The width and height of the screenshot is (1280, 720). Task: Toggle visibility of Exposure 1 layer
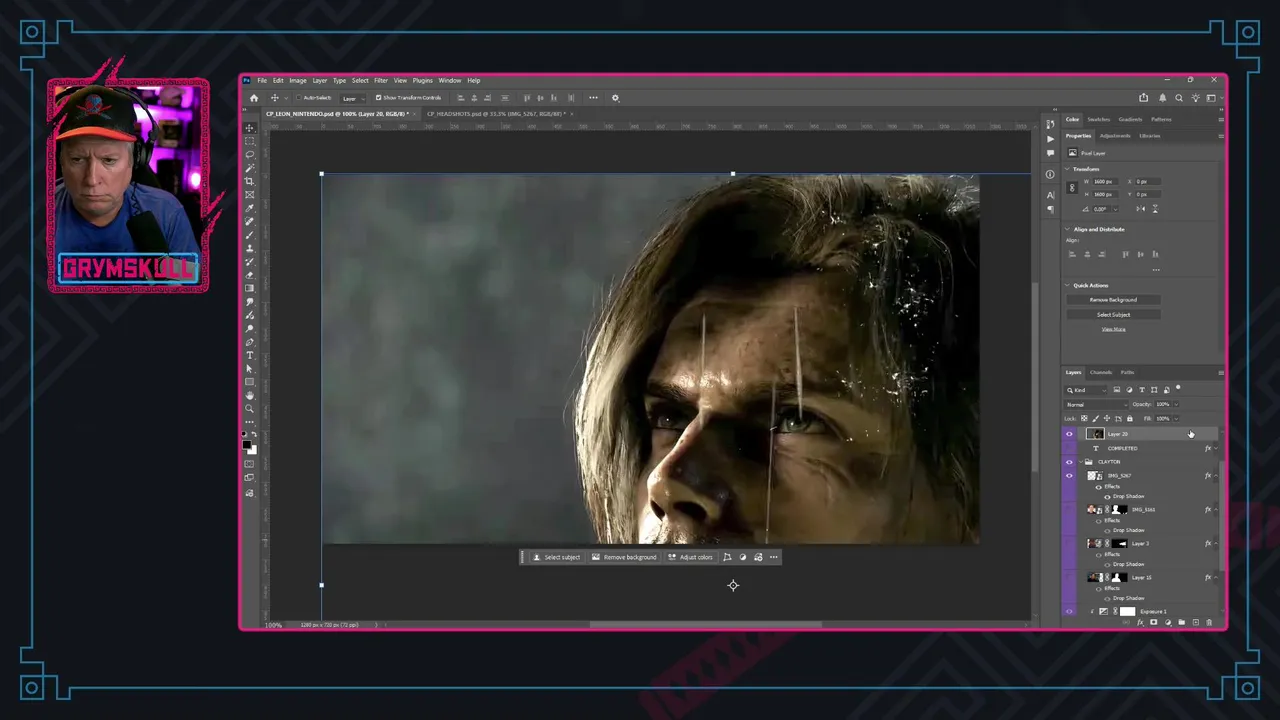pyautogui.click(x=1069, y=611)
